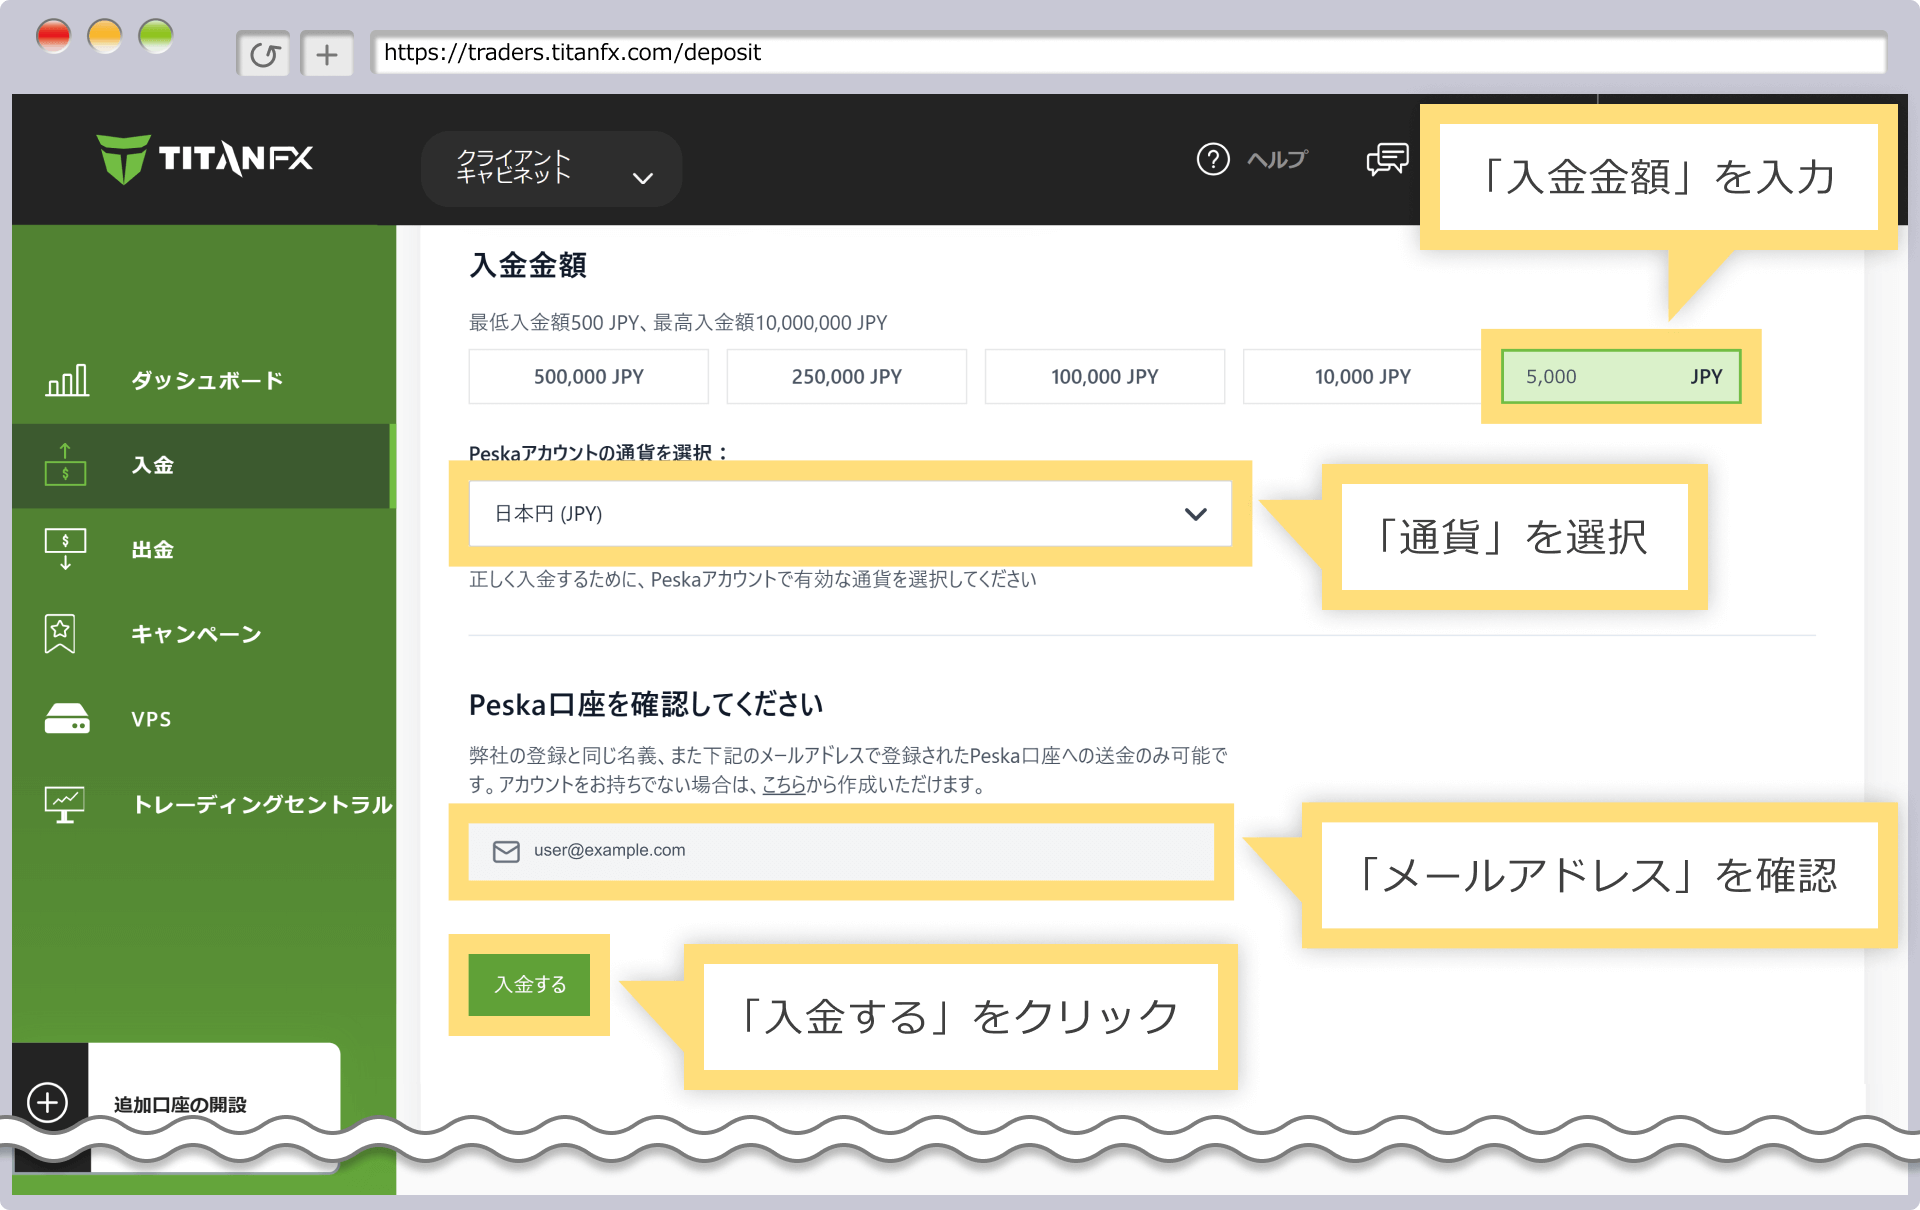Open the live chat bubble icon
Image resolution: width=1920 pixels, height=1210 pixels.
click(1387, 159)
